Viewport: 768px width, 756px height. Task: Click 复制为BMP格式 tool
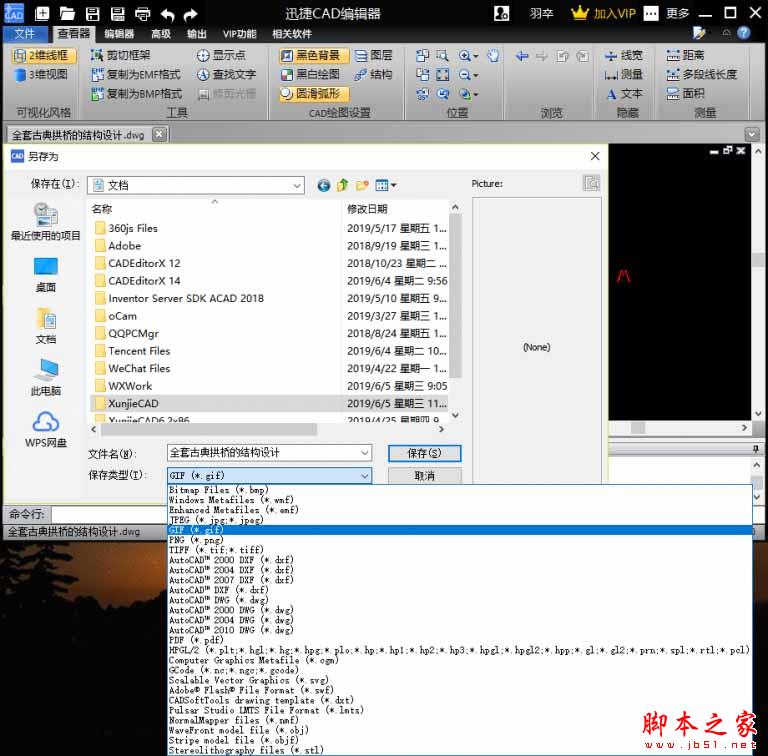tap(137, 94)
